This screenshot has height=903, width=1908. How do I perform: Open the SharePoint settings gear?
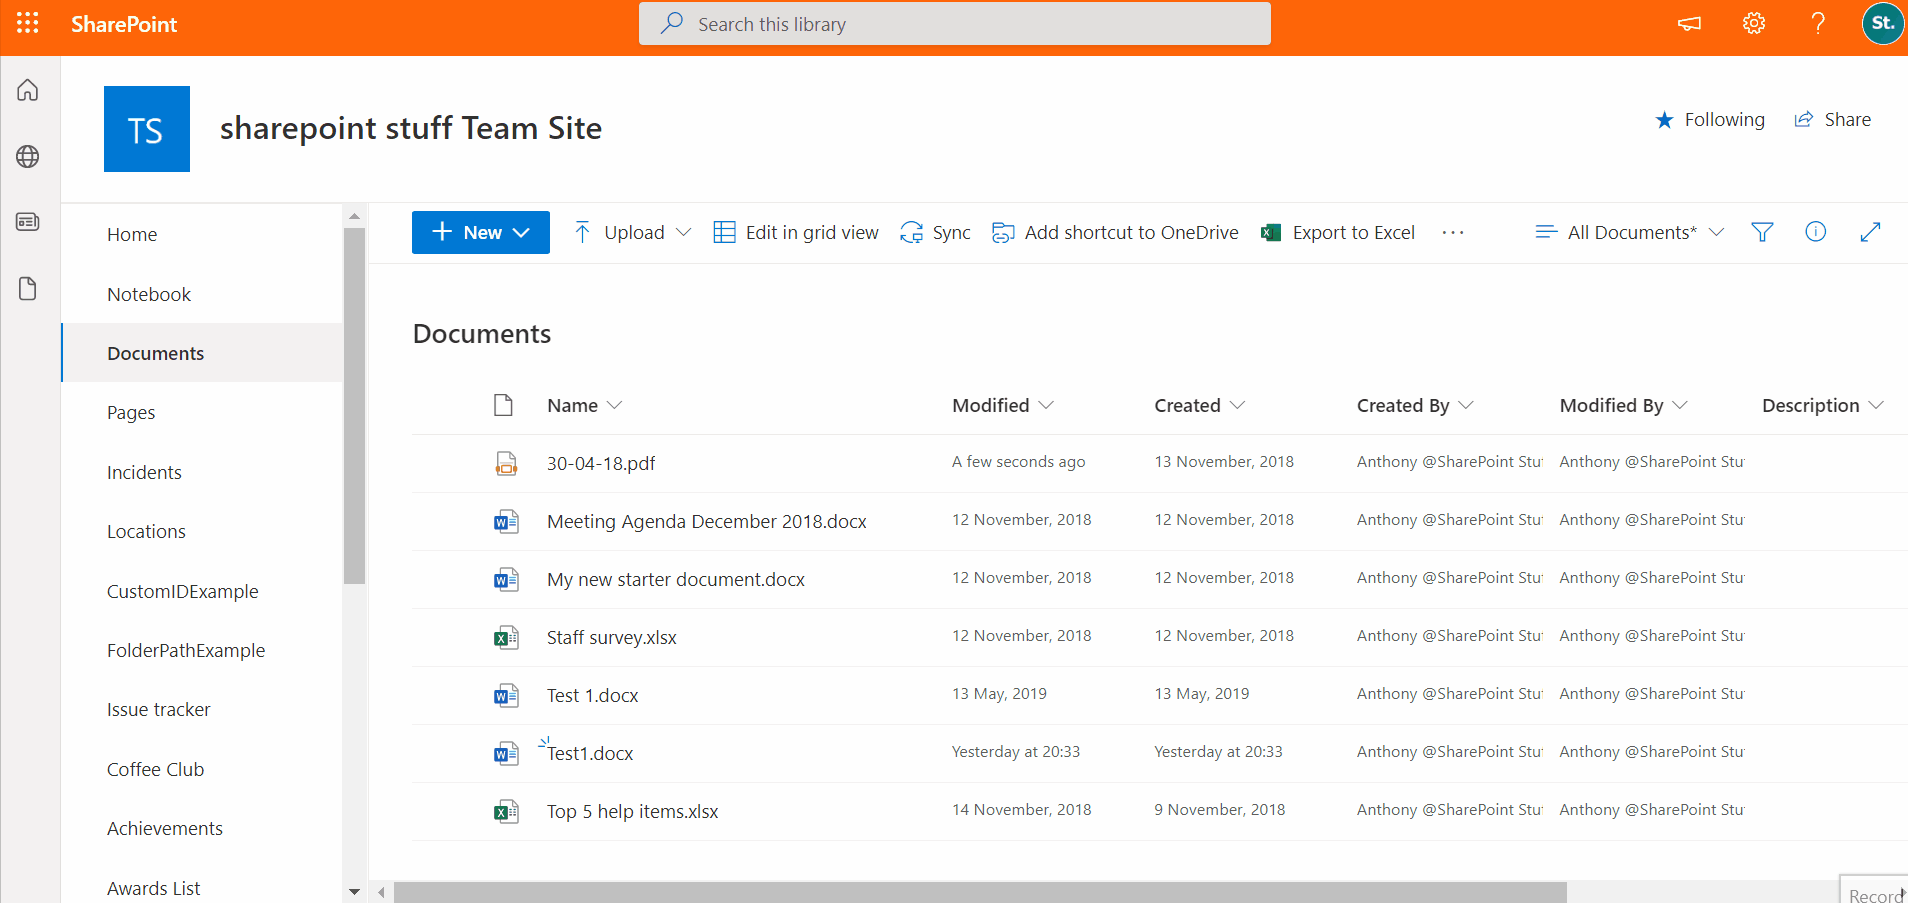tap(1753, 23)
